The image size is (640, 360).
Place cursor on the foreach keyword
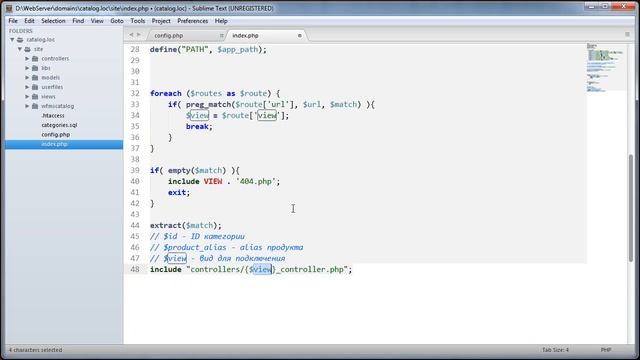[166, 93]
